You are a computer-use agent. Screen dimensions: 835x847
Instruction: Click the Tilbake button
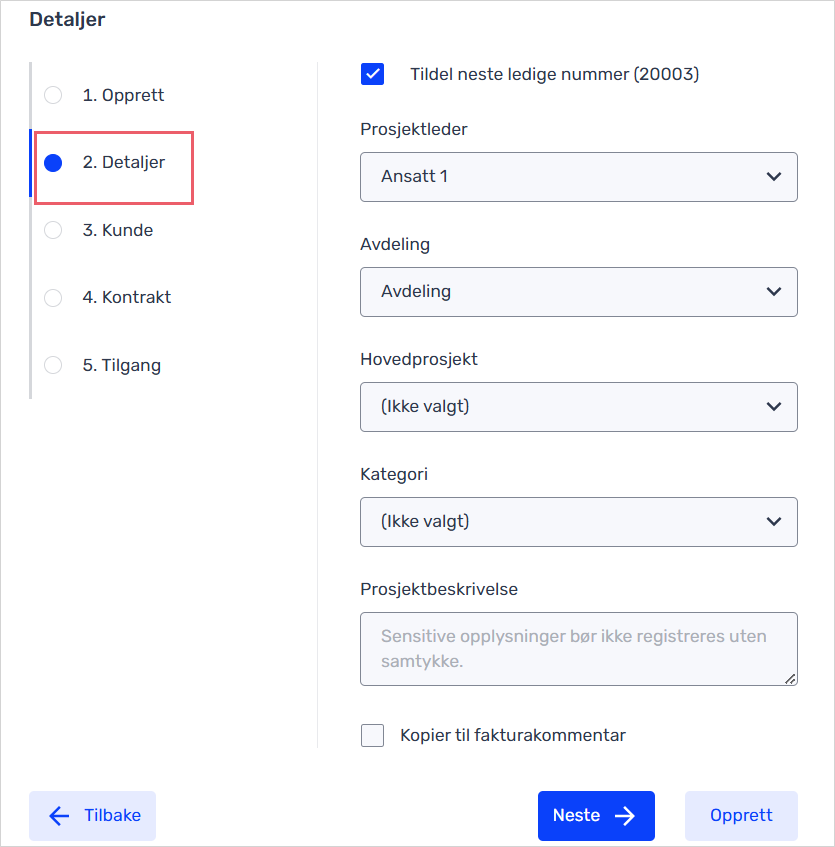[92, 816]
